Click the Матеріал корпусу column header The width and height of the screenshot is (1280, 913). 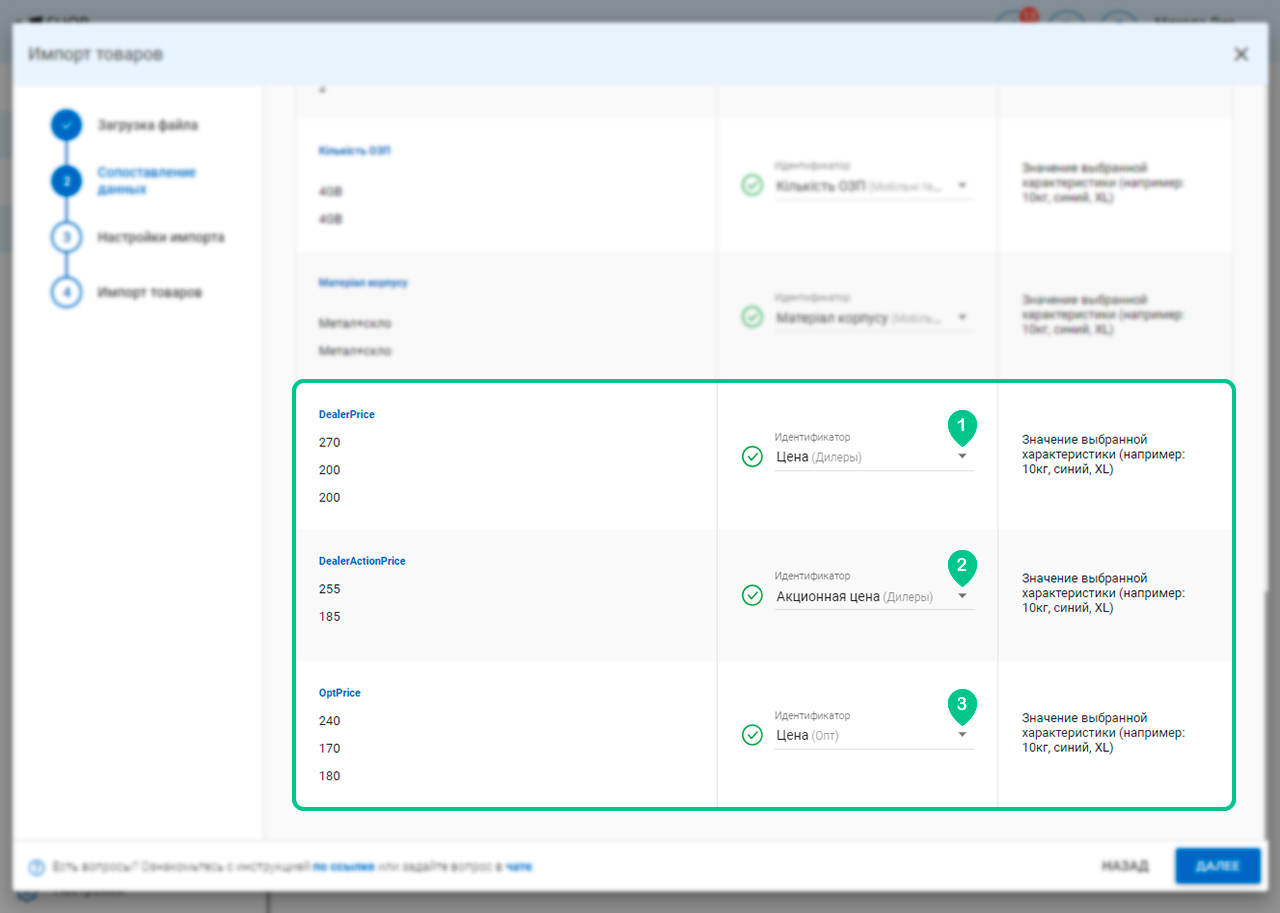pyautogui.click(x=363, y=283)
